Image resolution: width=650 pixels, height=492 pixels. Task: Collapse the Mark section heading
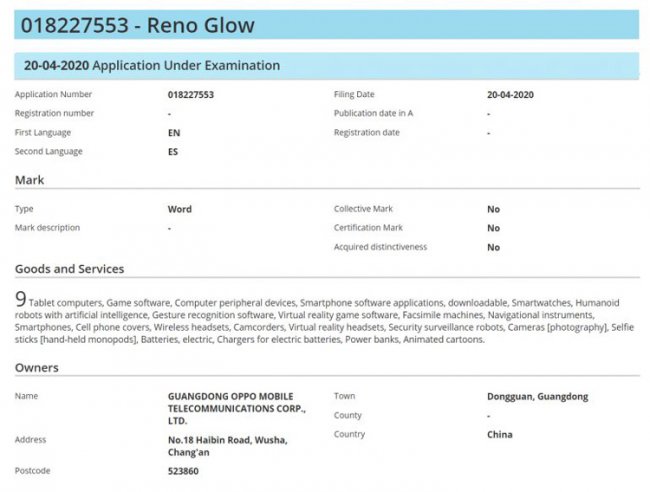point(30,180)
